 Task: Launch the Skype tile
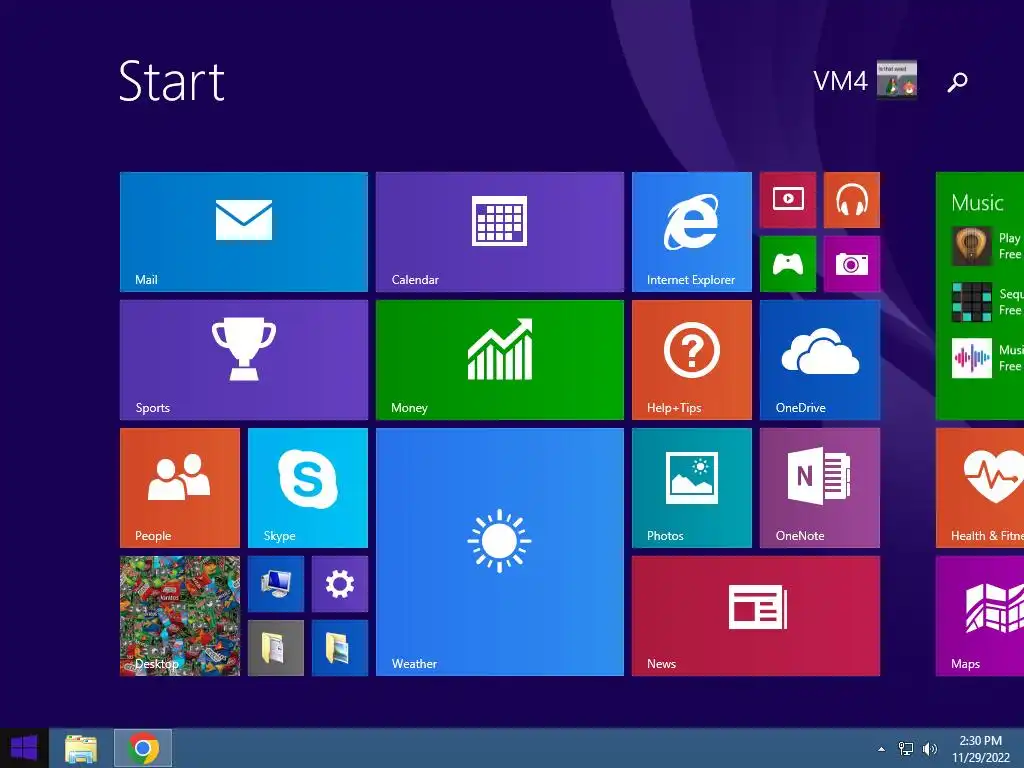tap(308, 488)
